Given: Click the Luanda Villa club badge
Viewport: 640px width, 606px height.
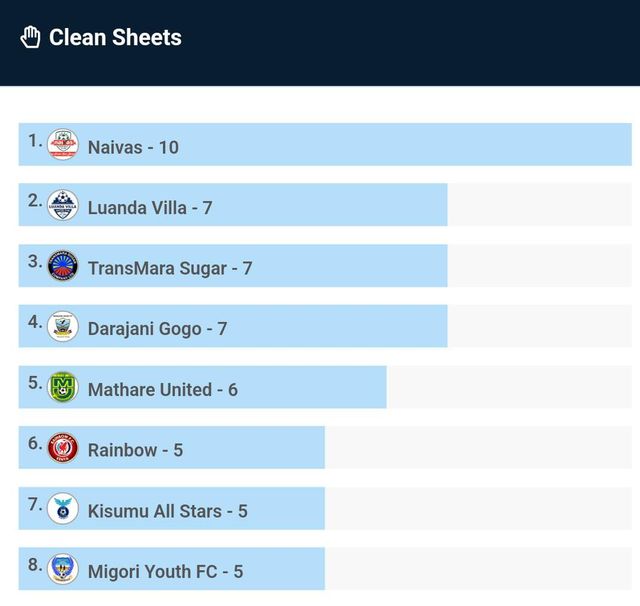Looking at the screenshot, I should [x=63, y=206].
